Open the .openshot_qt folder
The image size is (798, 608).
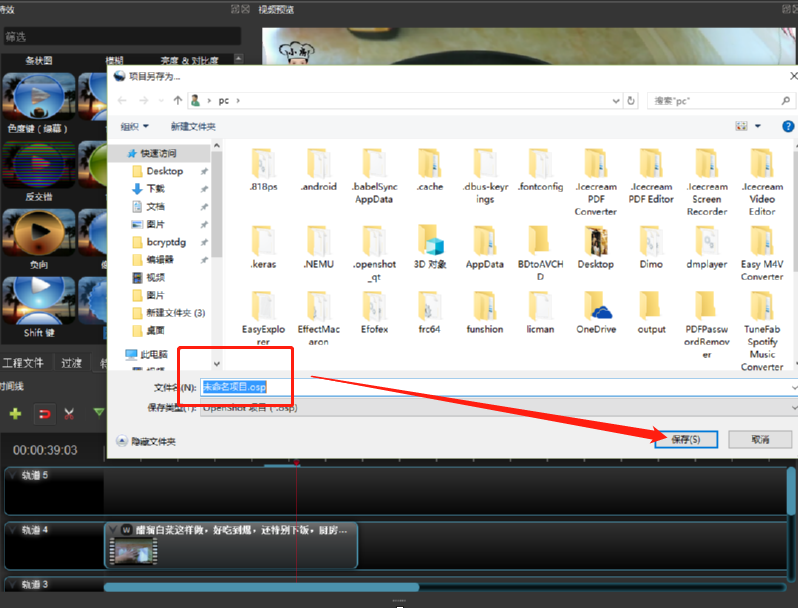[x=374, y=254]
